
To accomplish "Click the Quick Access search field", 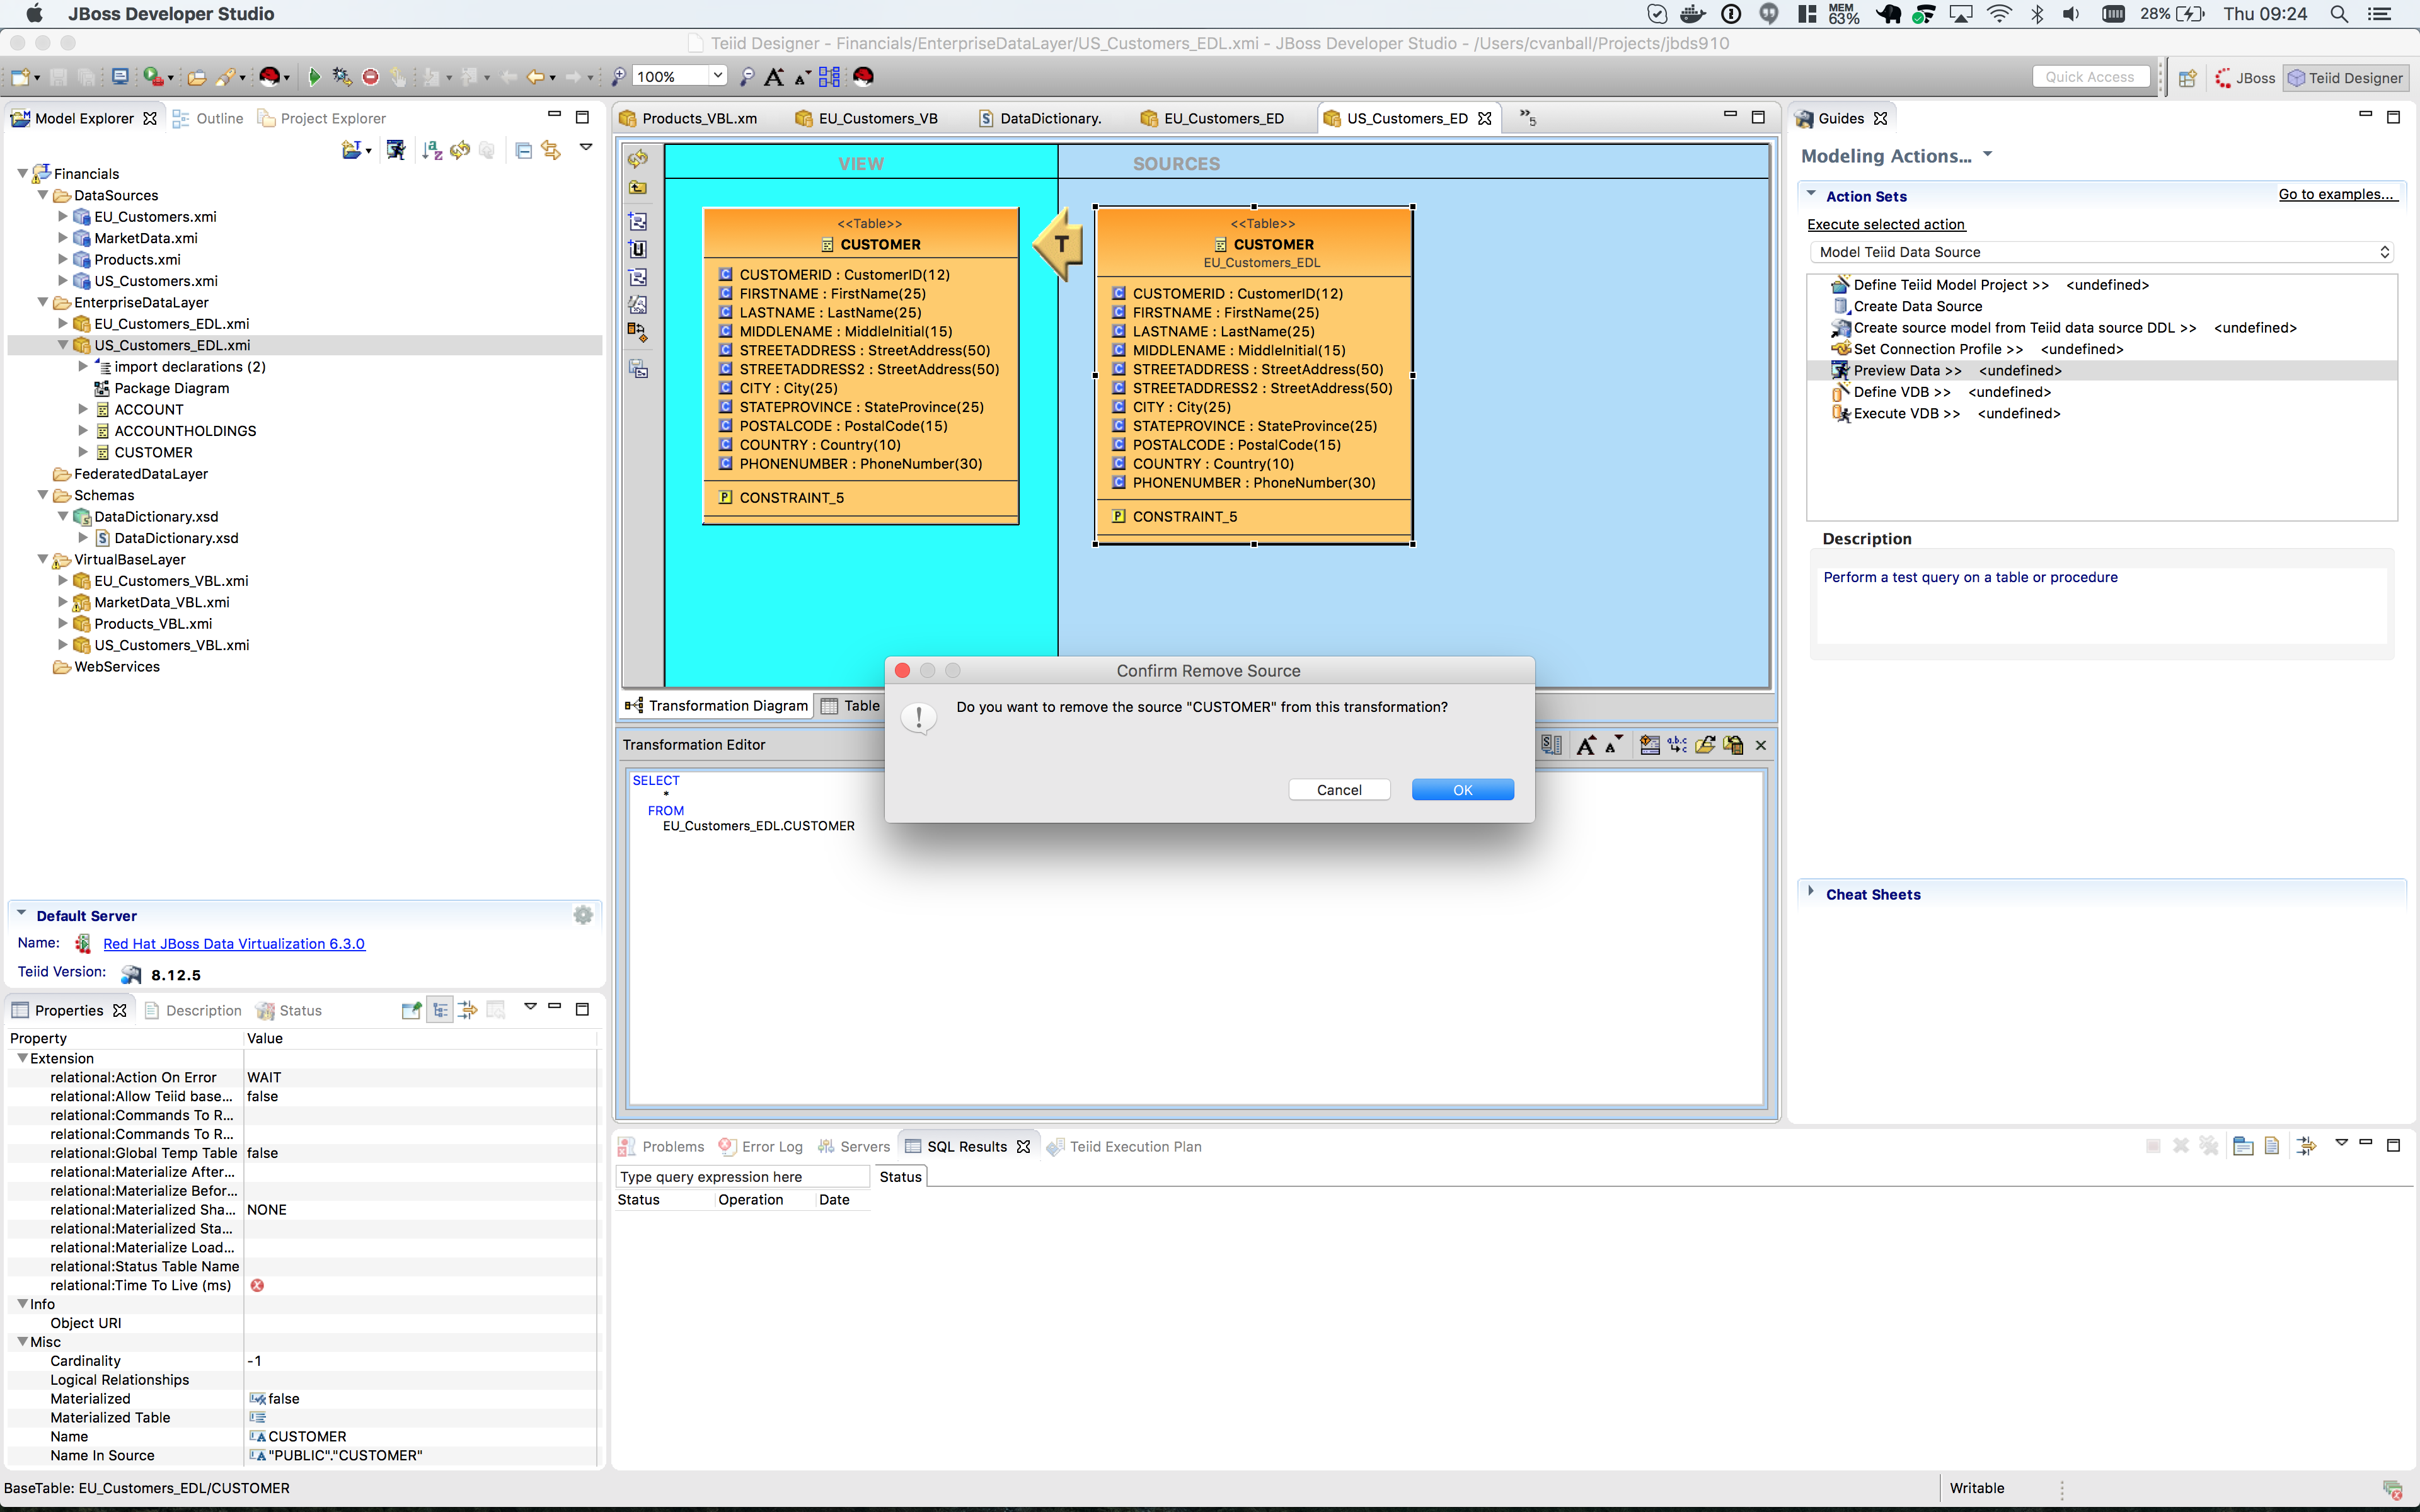I will pyautogui.click(x=2090, y=77).
